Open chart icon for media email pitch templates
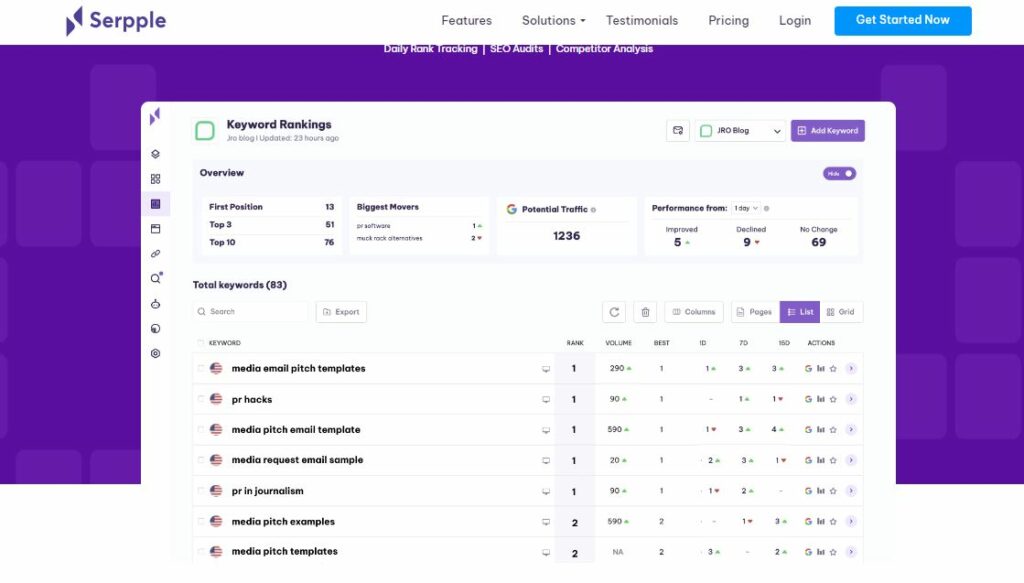 click(x=821, y=369)
